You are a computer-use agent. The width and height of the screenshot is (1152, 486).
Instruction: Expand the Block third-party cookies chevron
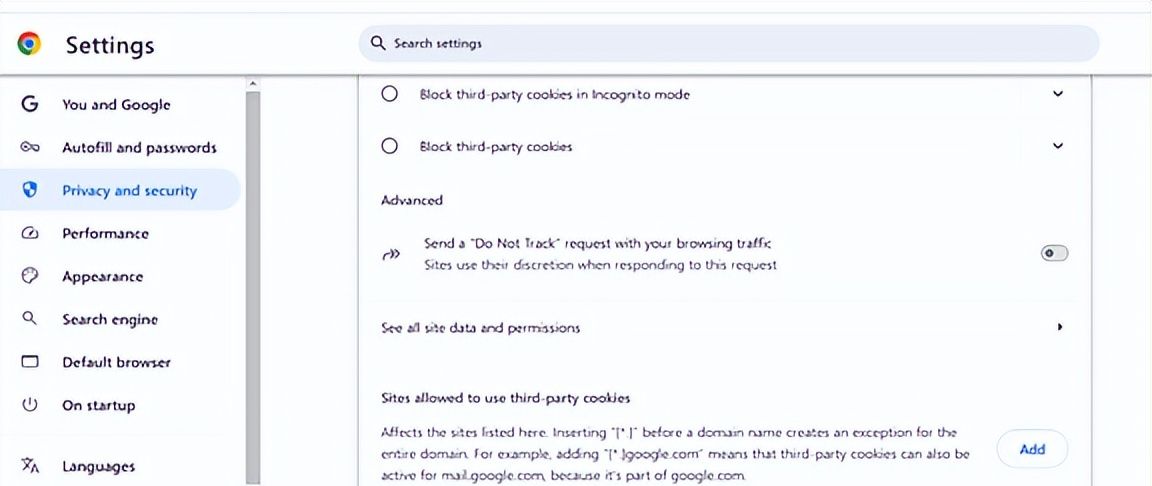pos(1058,146)
